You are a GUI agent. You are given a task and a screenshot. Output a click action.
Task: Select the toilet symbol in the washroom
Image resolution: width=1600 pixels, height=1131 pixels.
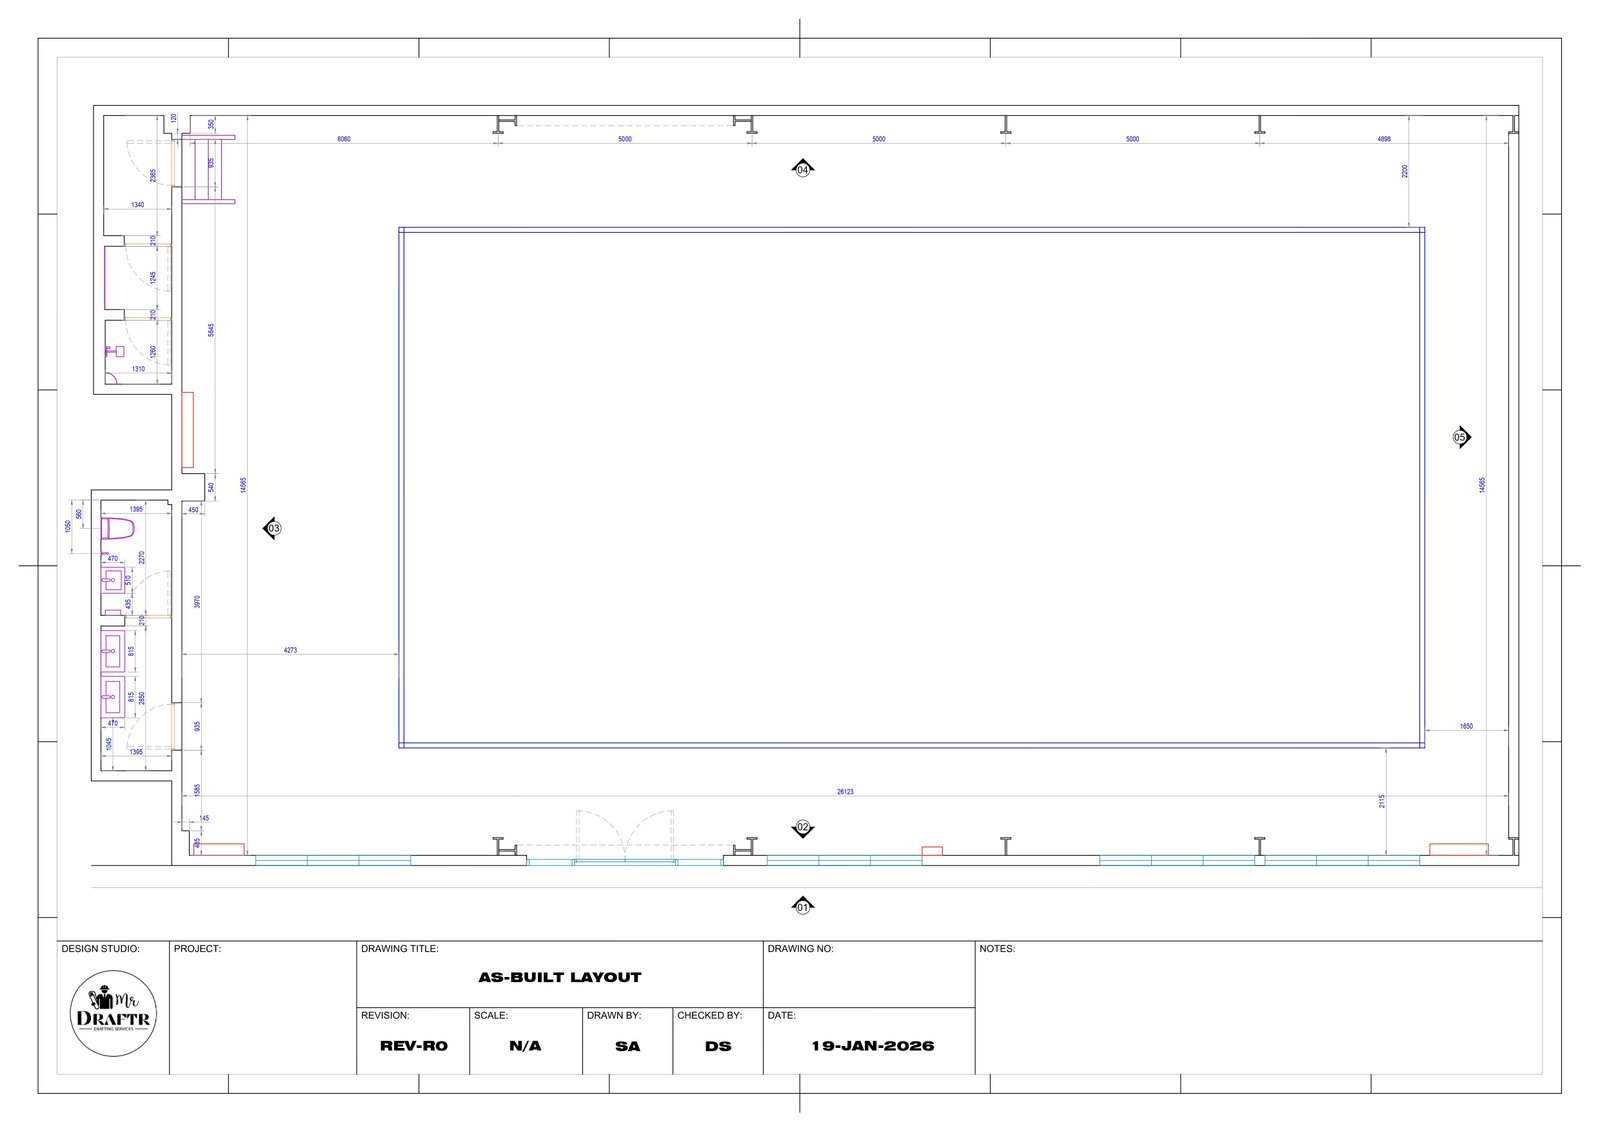point(118,527)
